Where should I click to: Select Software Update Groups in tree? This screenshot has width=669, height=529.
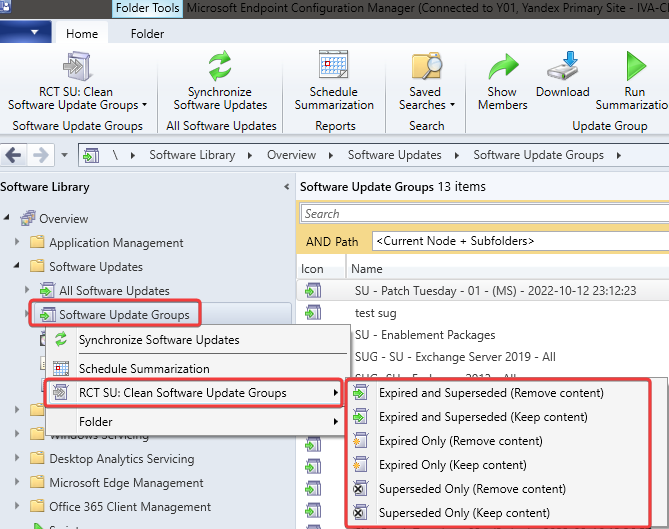point(115,314)
